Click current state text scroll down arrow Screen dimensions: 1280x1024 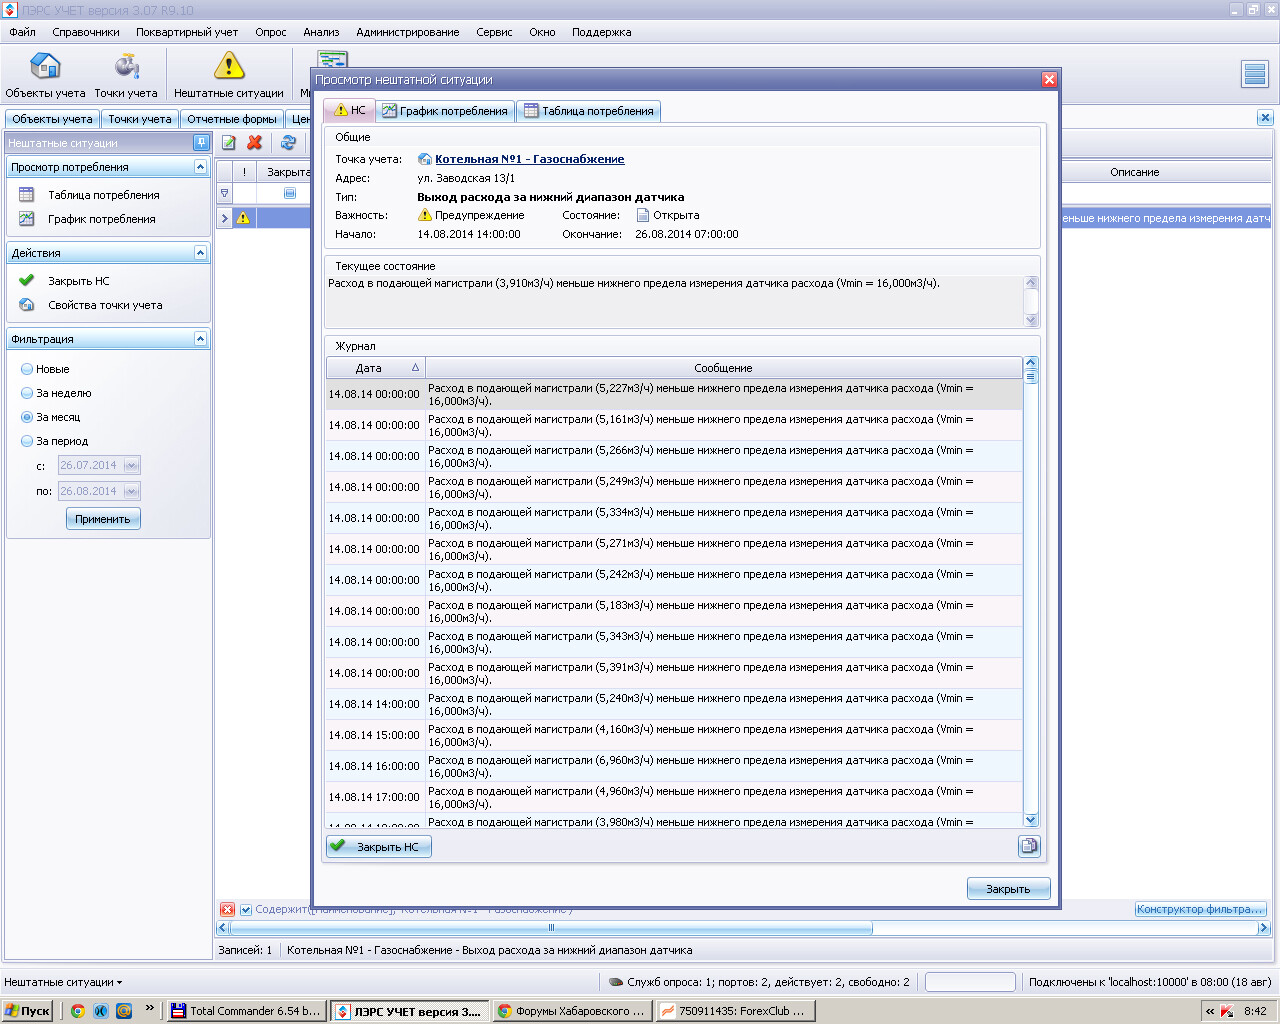point(1031,320)
